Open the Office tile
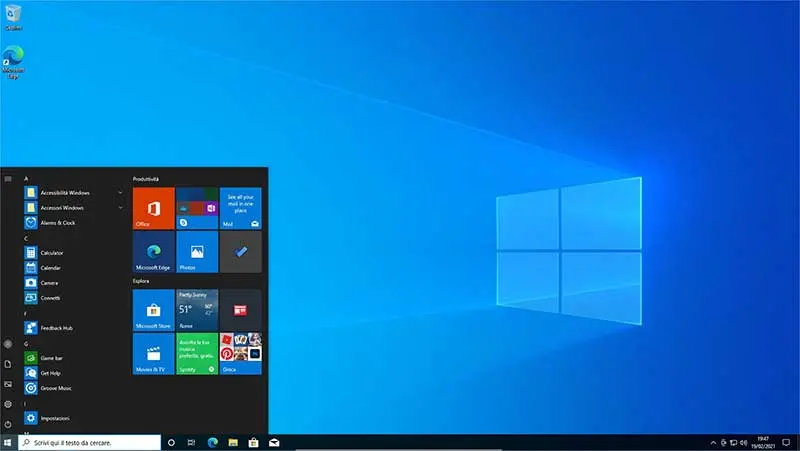This screenshot has height=451, width=800. [154, 208]
